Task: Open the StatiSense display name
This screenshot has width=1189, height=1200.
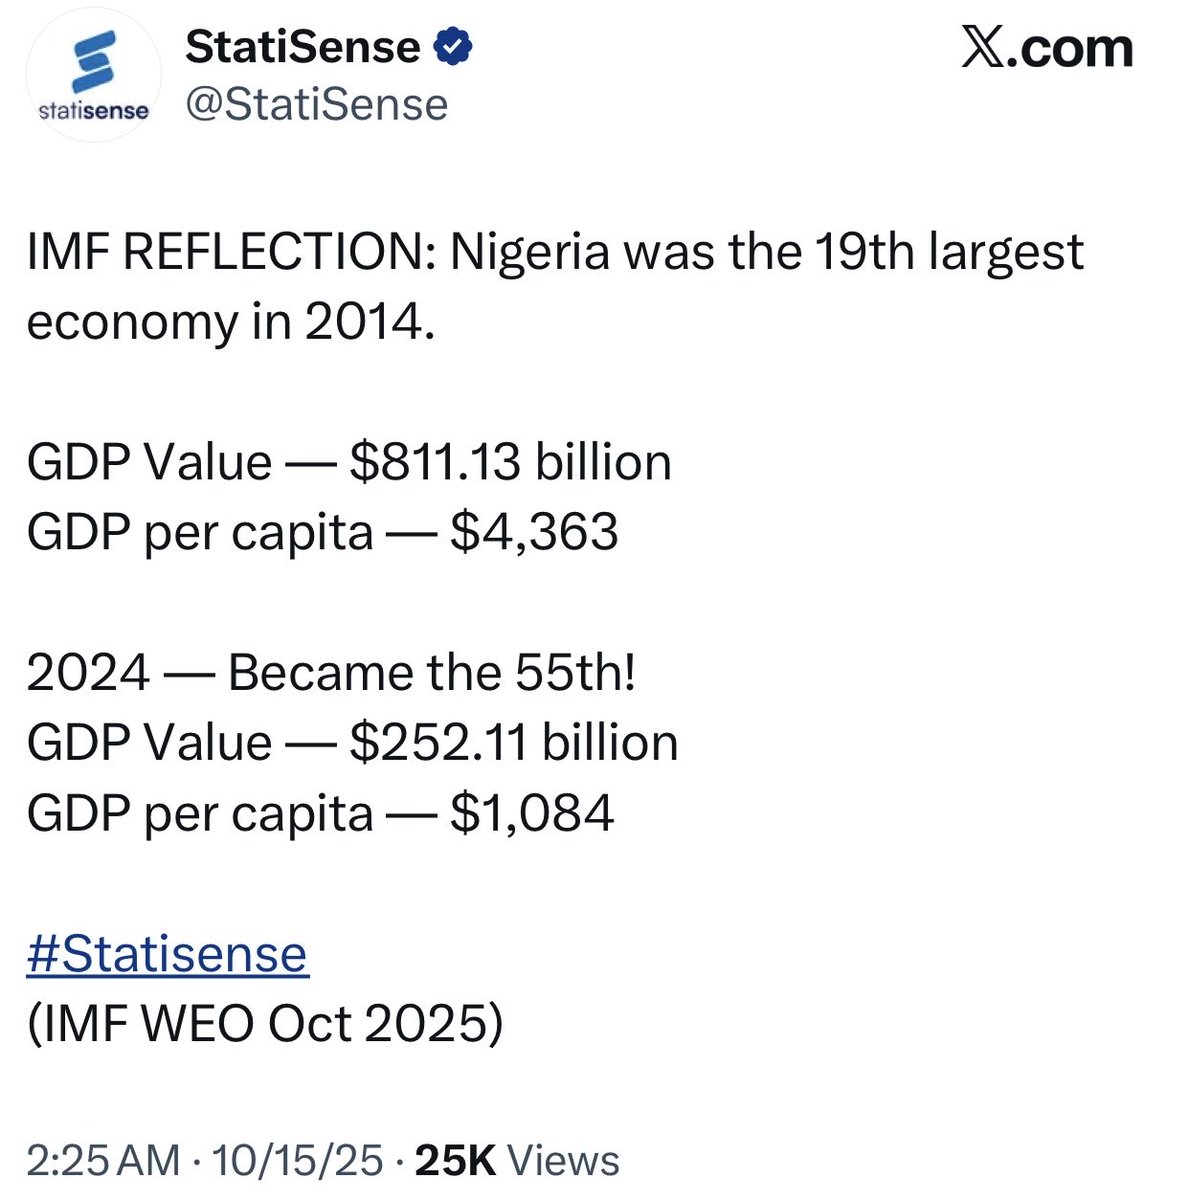Action: click(303, 47)
